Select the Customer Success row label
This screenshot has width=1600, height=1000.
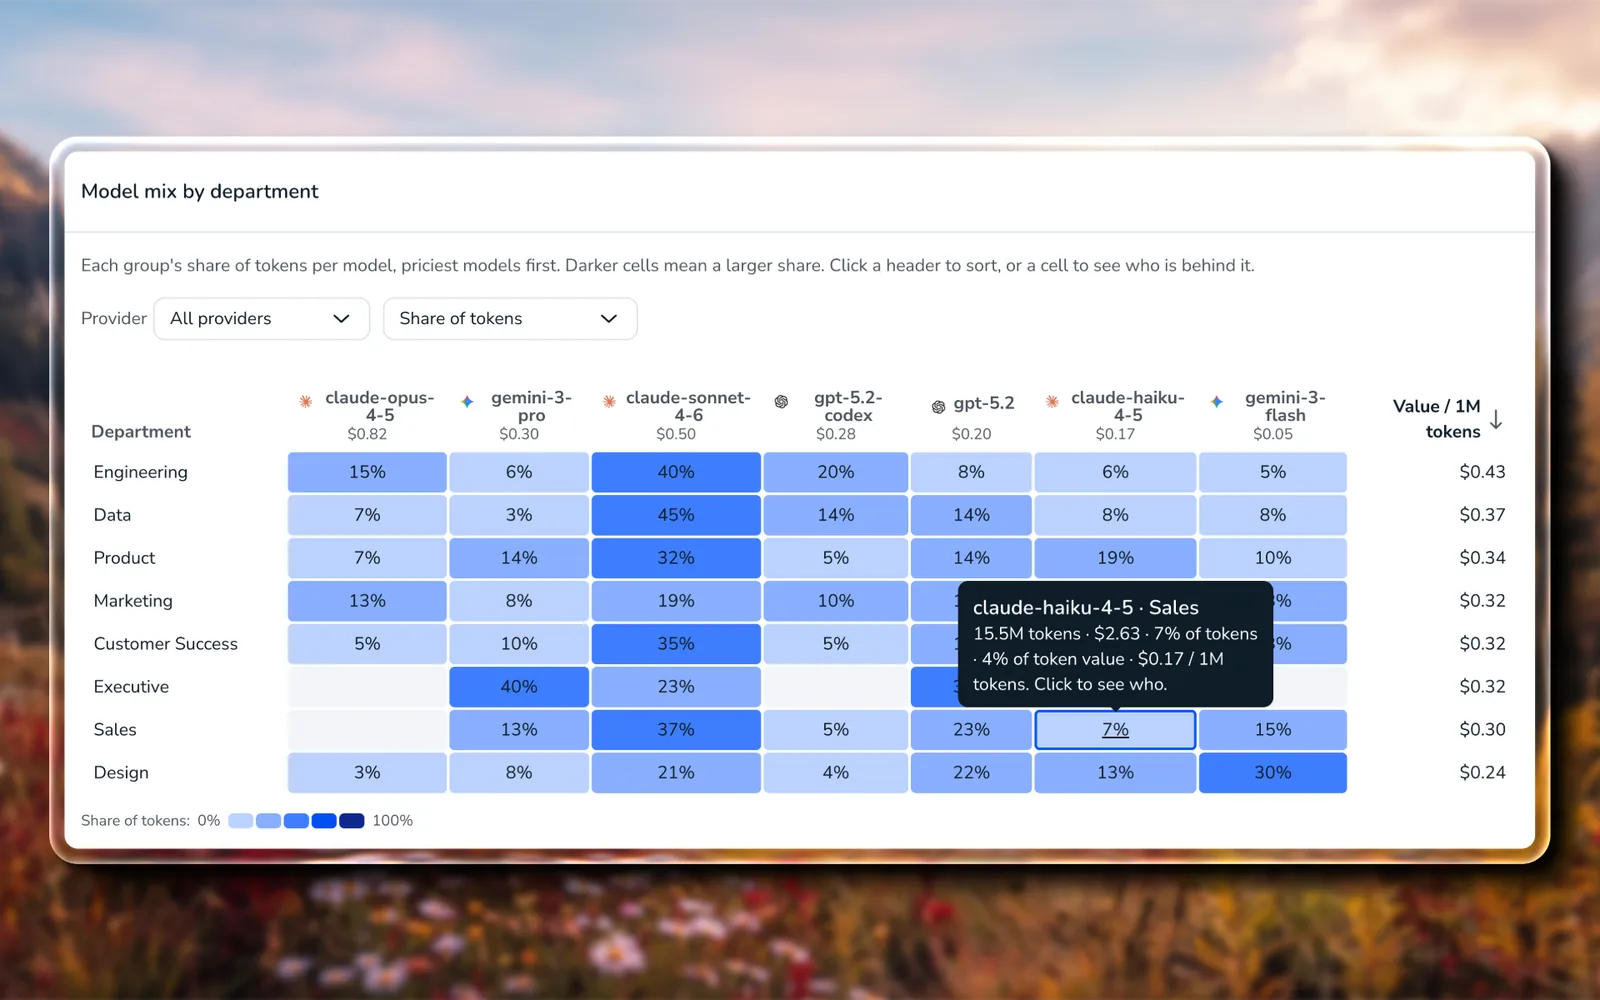coord(166,644)
